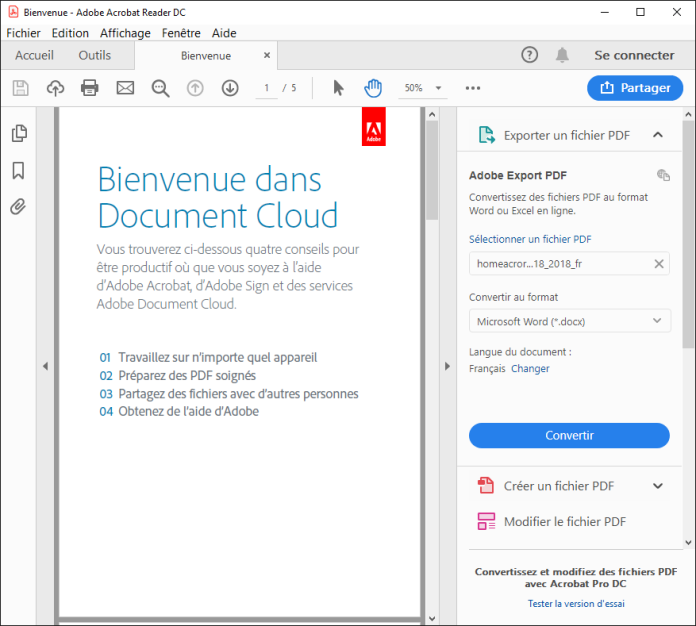Click document vertical scrollbar thumb

(432, 170)
